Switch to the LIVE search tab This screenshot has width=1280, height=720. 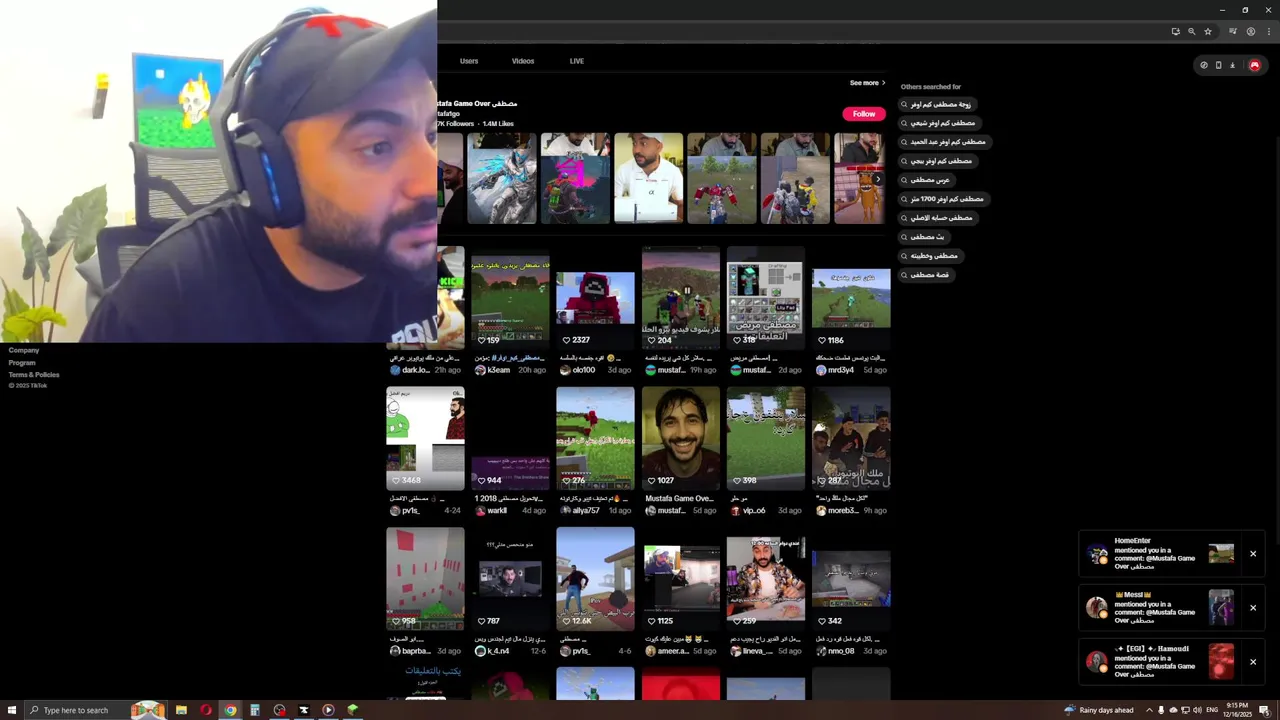[577, 61]
